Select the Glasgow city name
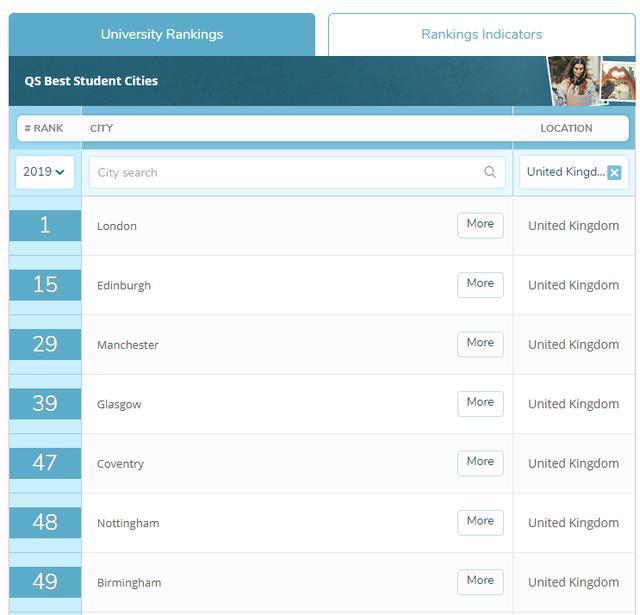 point(119,404)
